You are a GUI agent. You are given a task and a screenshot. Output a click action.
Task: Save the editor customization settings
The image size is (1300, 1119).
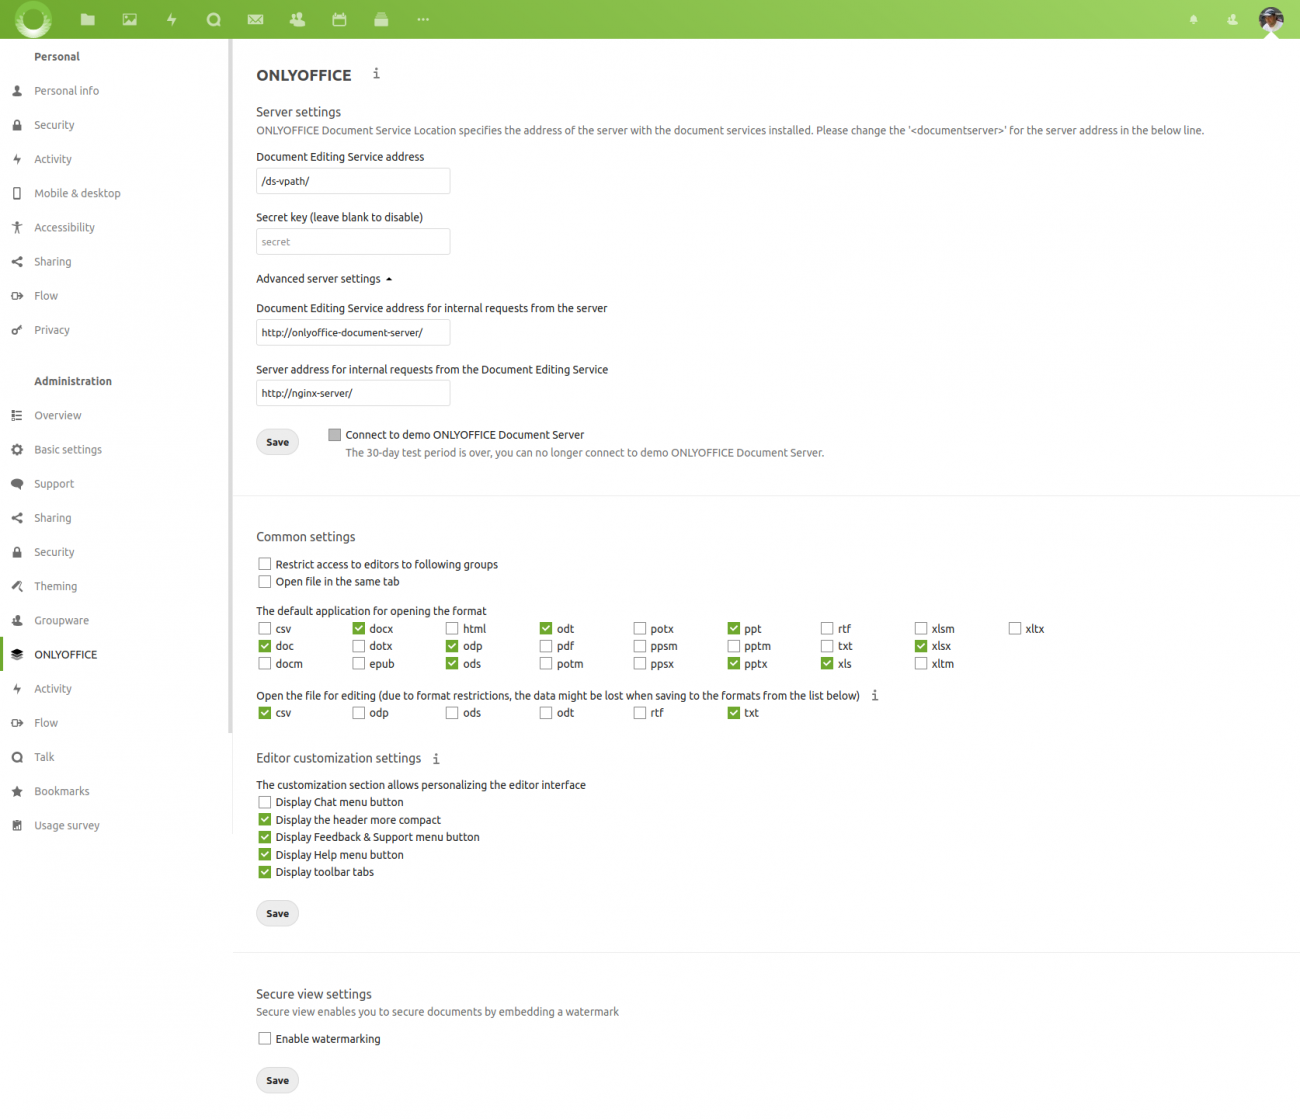[x=278, y=913]
